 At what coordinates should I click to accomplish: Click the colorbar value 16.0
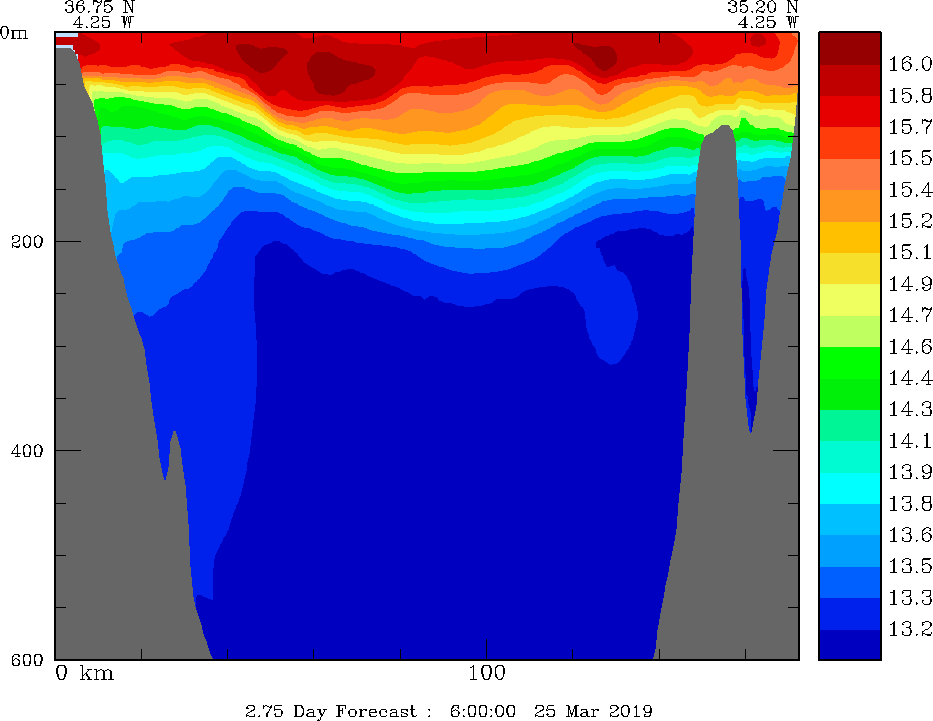910,64
